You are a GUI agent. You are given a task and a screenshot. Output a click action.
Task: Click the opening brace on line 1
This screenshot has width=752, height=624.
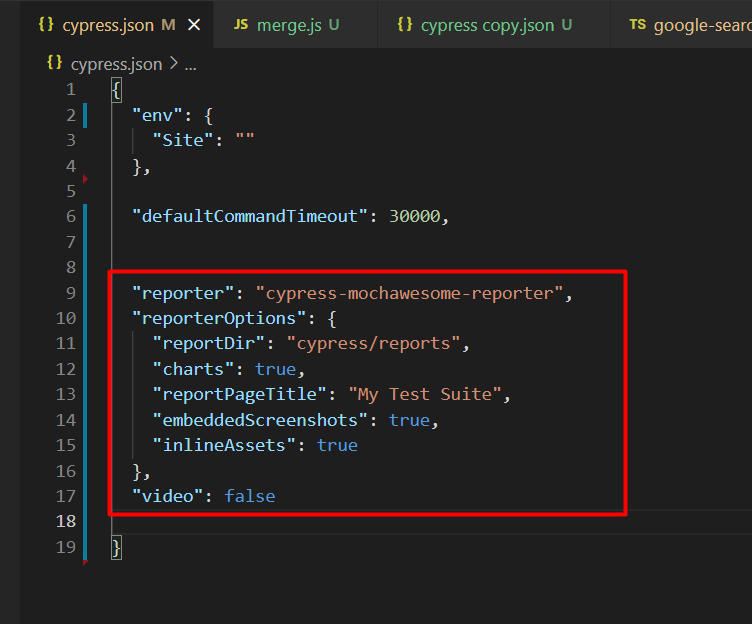tap(117, 90)
